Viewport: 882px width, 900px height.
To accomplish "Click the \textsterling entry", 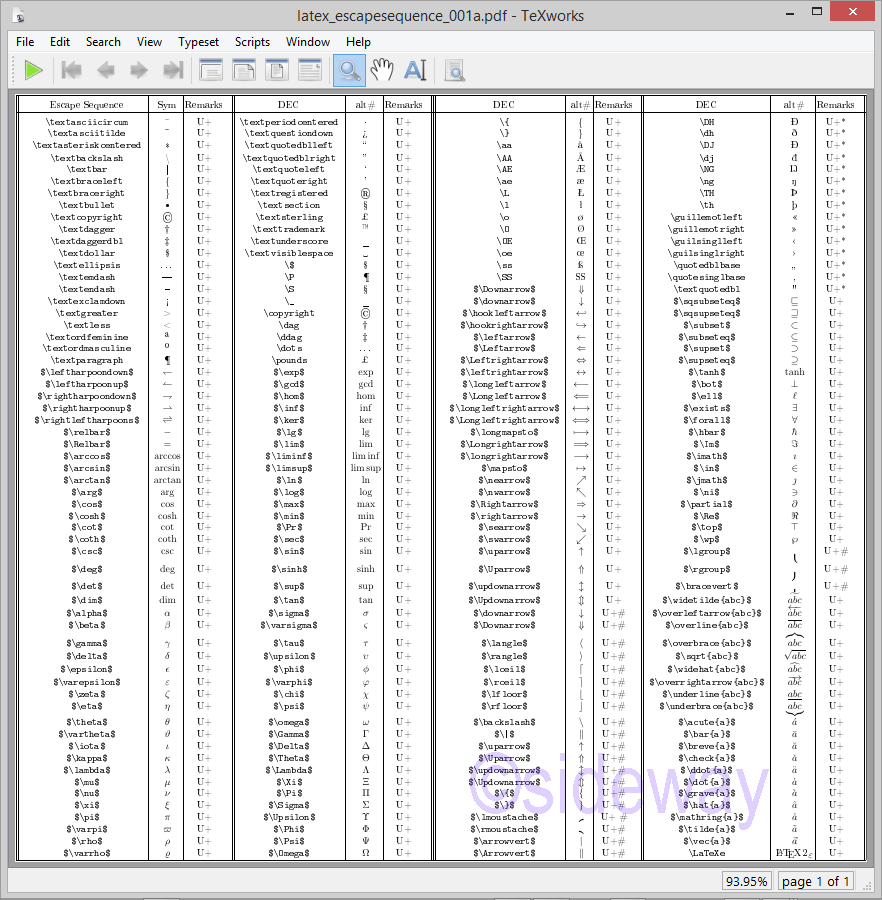I will click(x=289, y=217).
